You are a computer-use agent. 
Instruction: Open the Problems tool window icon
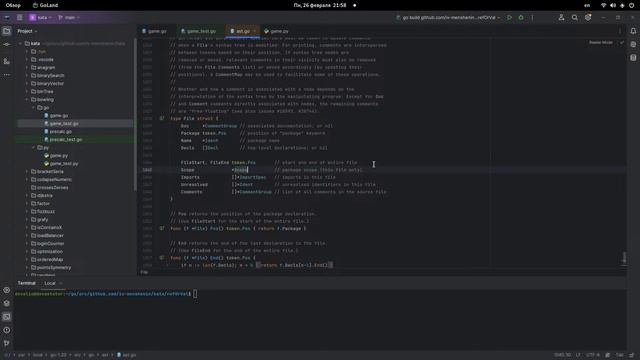[7, 330]
